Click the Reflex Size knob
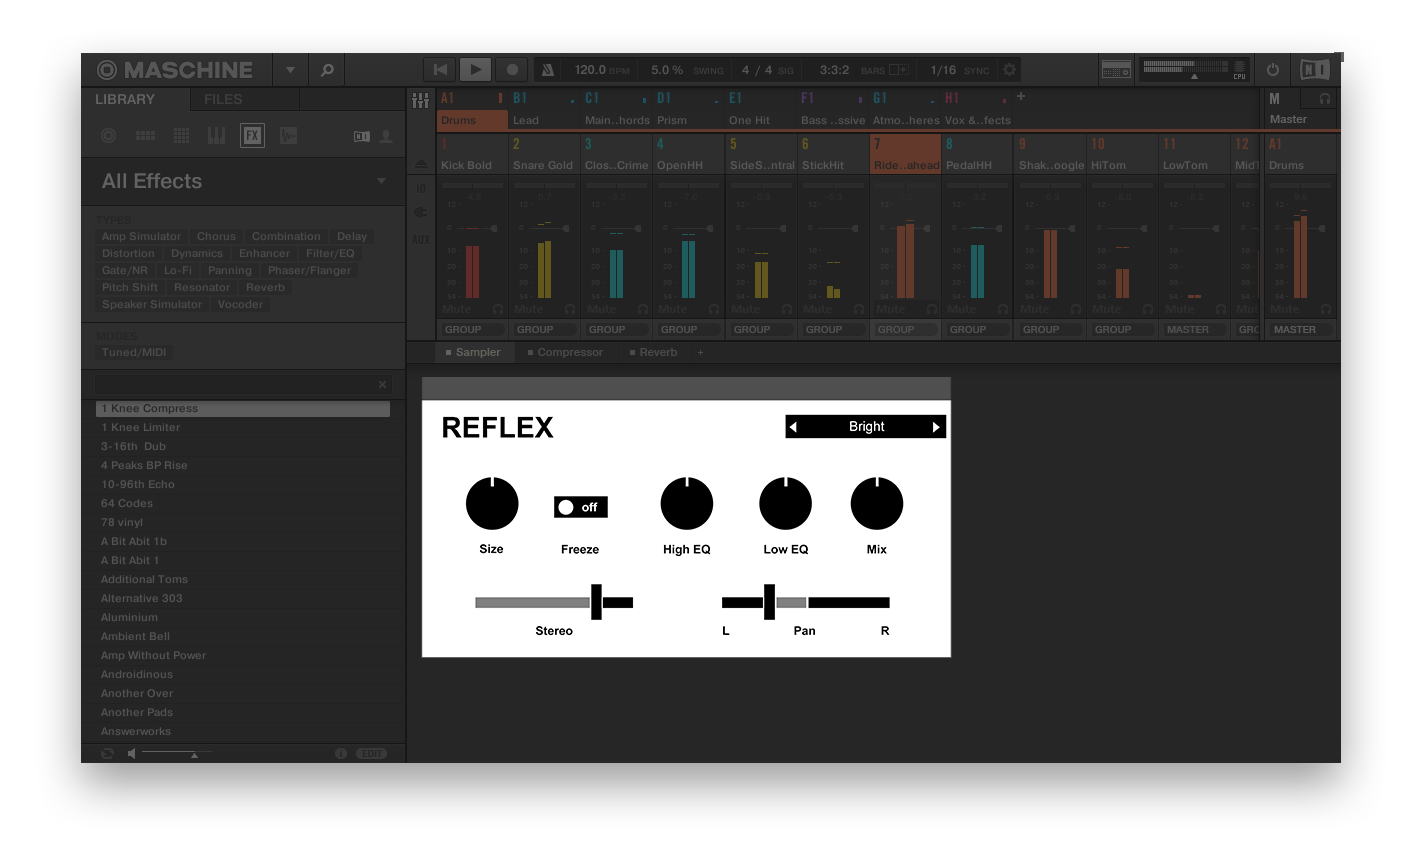Image resolution: width=1422 pixels, height=857 pixels. [492, 503]
